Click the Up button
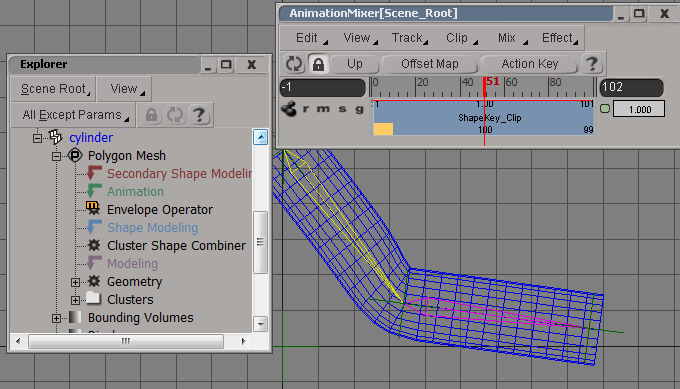This screenshot has height=389, width=680. click(x=355, y=64)
